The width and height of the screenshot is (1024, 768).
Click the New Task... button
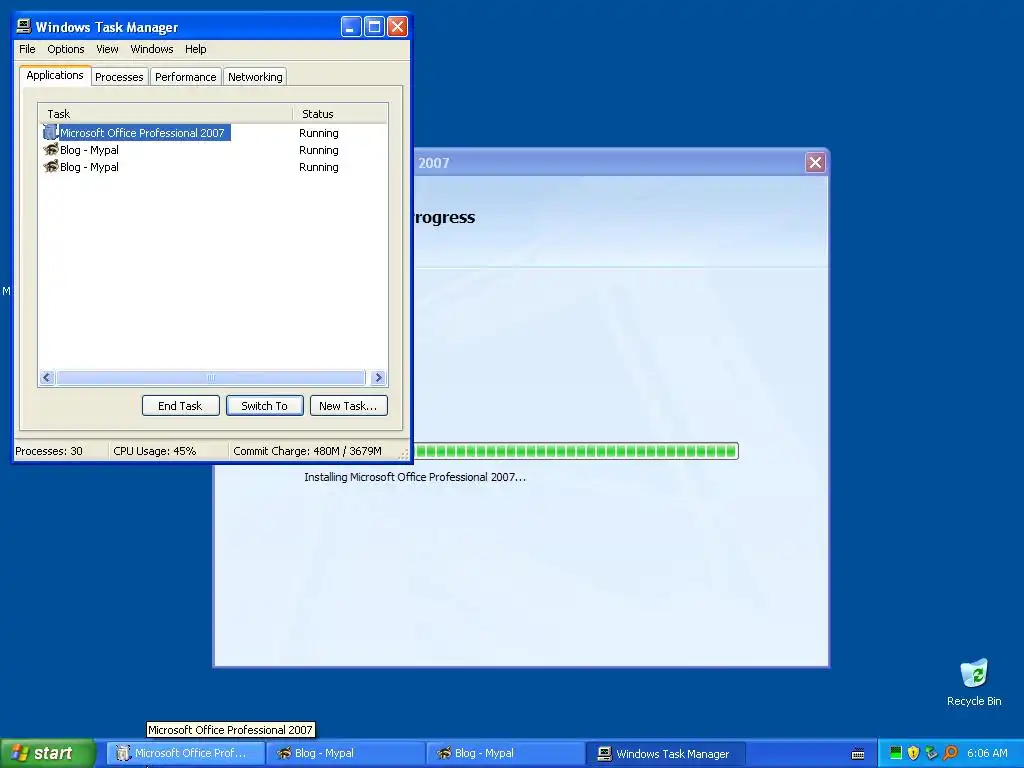(348, 406)
